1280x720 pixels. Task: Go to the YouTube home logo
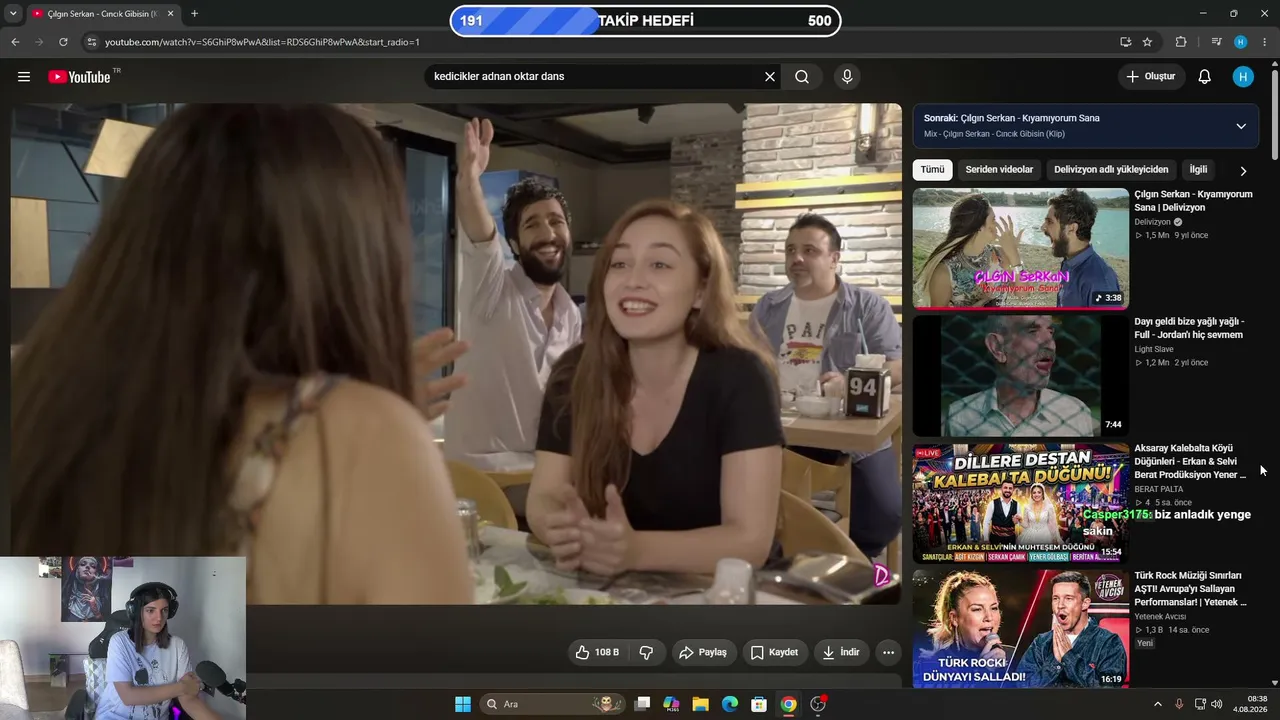tap(80, 77)
